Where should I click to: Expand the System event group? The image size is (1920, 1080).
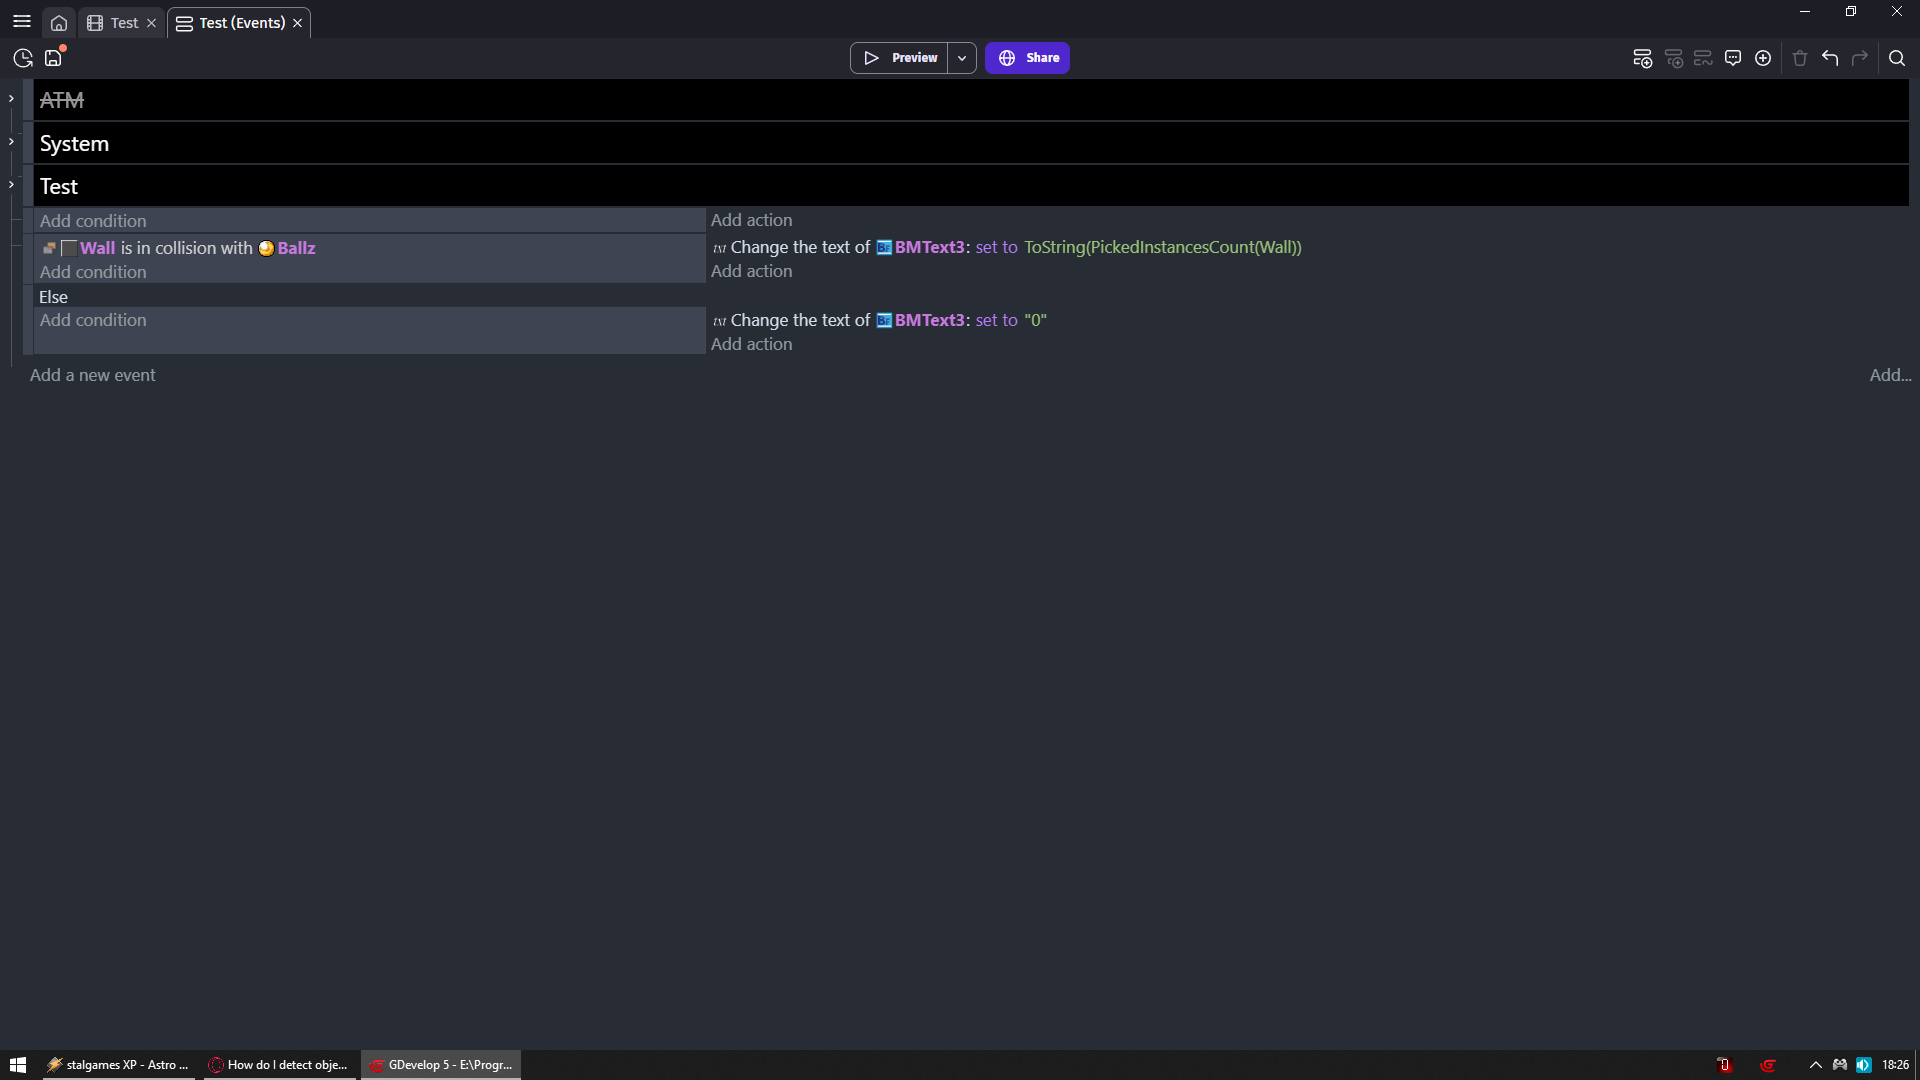(11, 142)
